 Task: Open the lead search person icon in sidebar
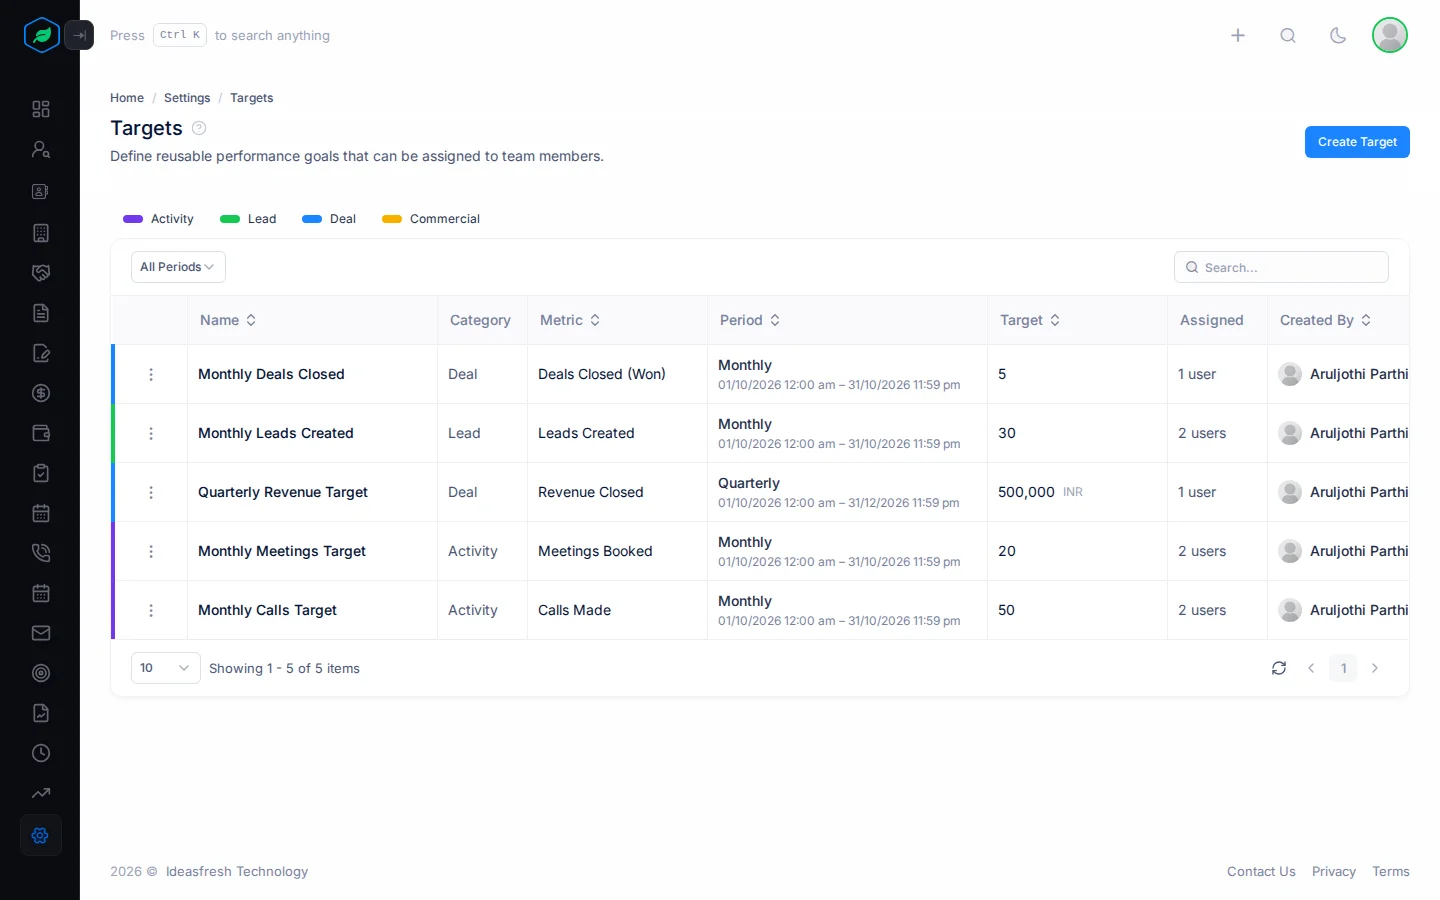tap(41, 149)
